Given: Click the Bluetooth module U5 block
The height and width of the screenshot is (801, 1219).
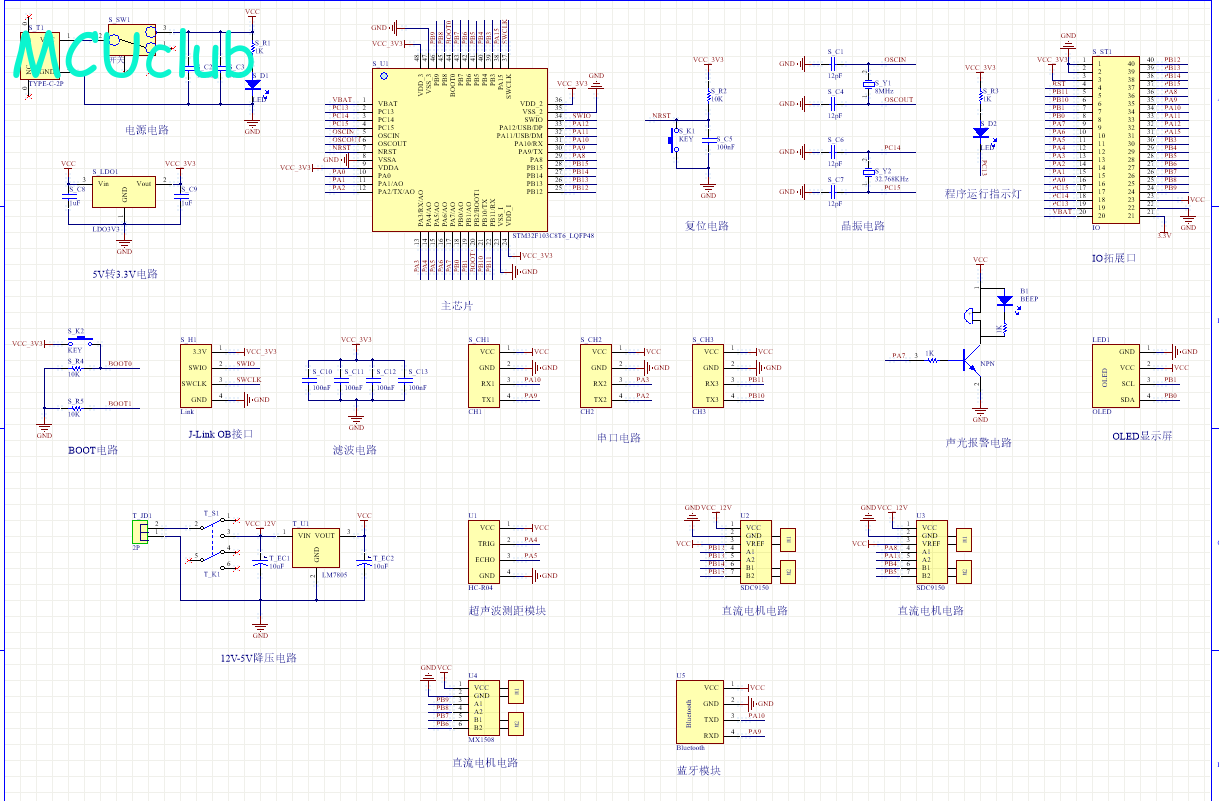Looking at the screenshot, I should pyautogui.click(x=700, y=711).
